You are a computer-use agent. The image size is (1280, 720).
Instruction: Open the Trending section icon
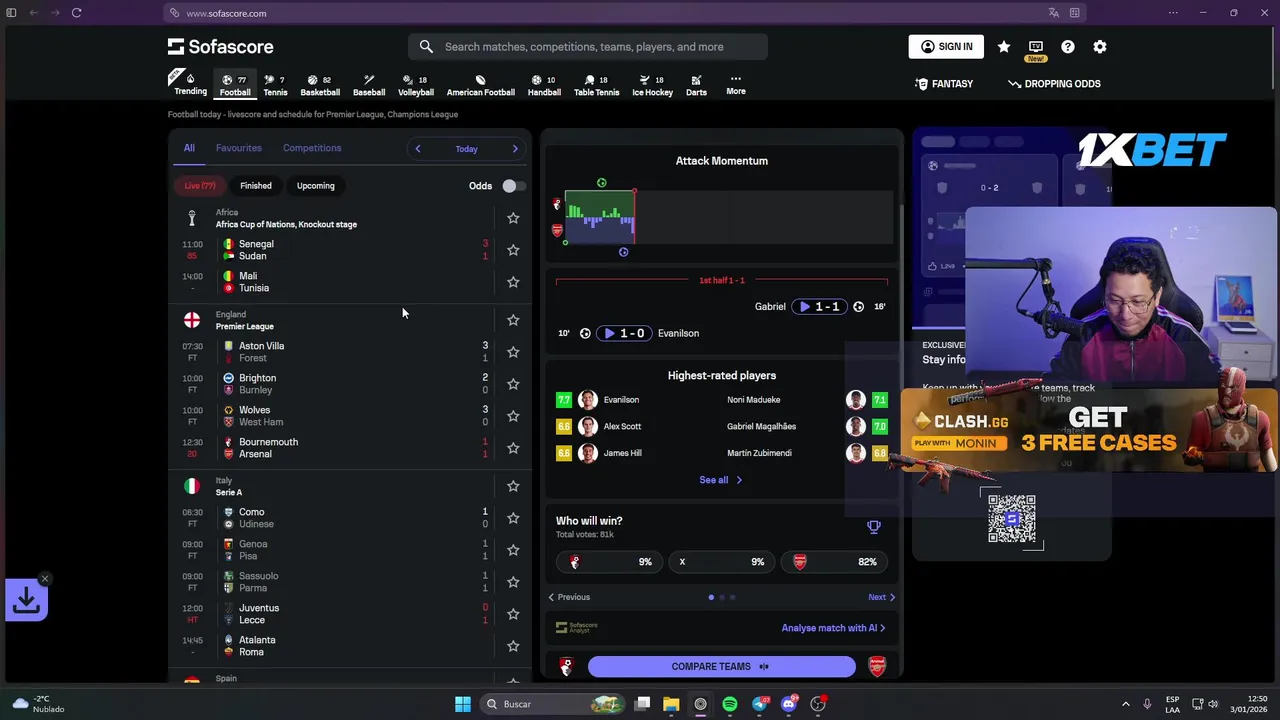point(190,84)
